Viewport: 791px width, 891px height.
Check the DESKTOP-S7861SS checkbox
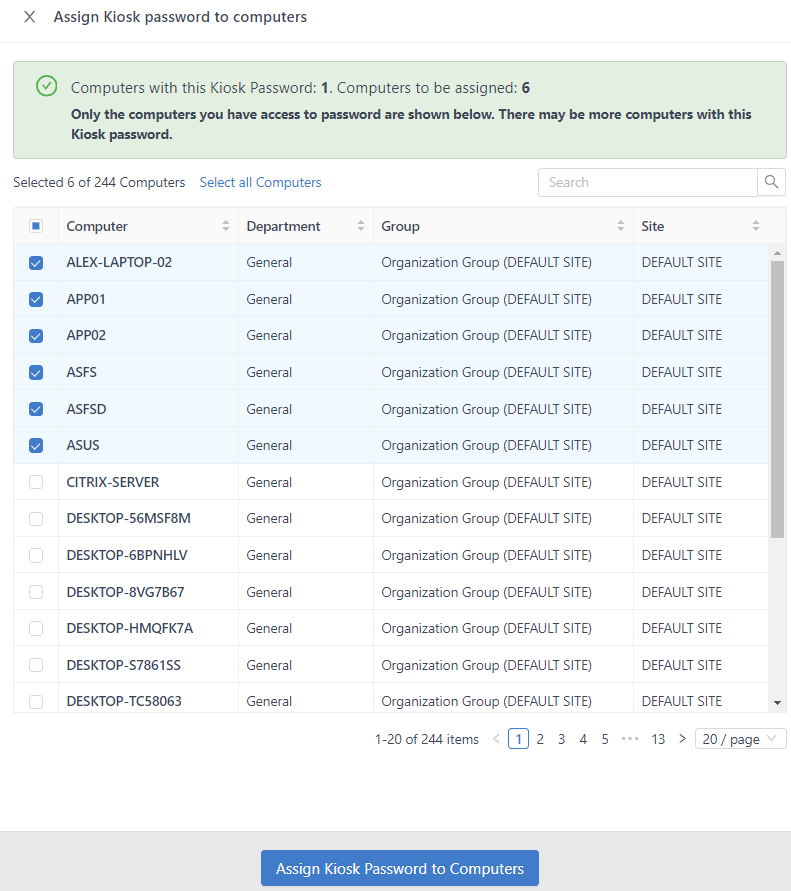36,665
